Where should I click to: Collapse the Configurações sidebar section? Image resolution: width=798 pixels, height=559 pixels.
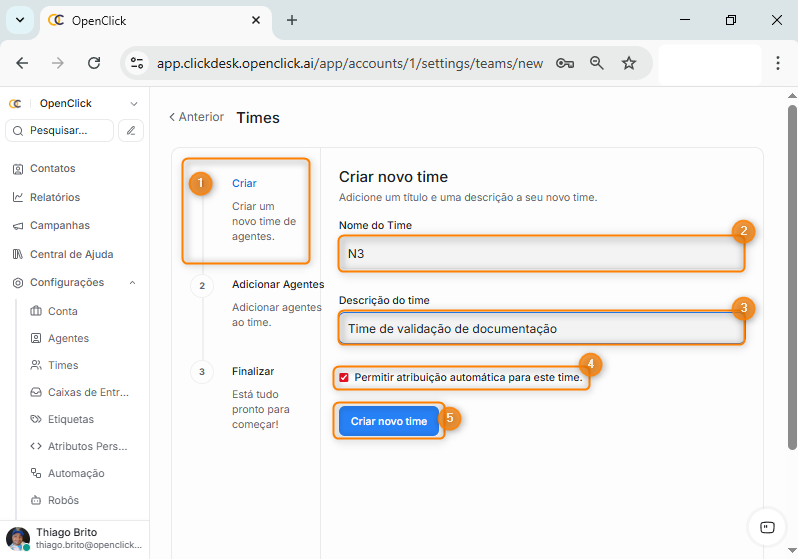click(133, 283)
